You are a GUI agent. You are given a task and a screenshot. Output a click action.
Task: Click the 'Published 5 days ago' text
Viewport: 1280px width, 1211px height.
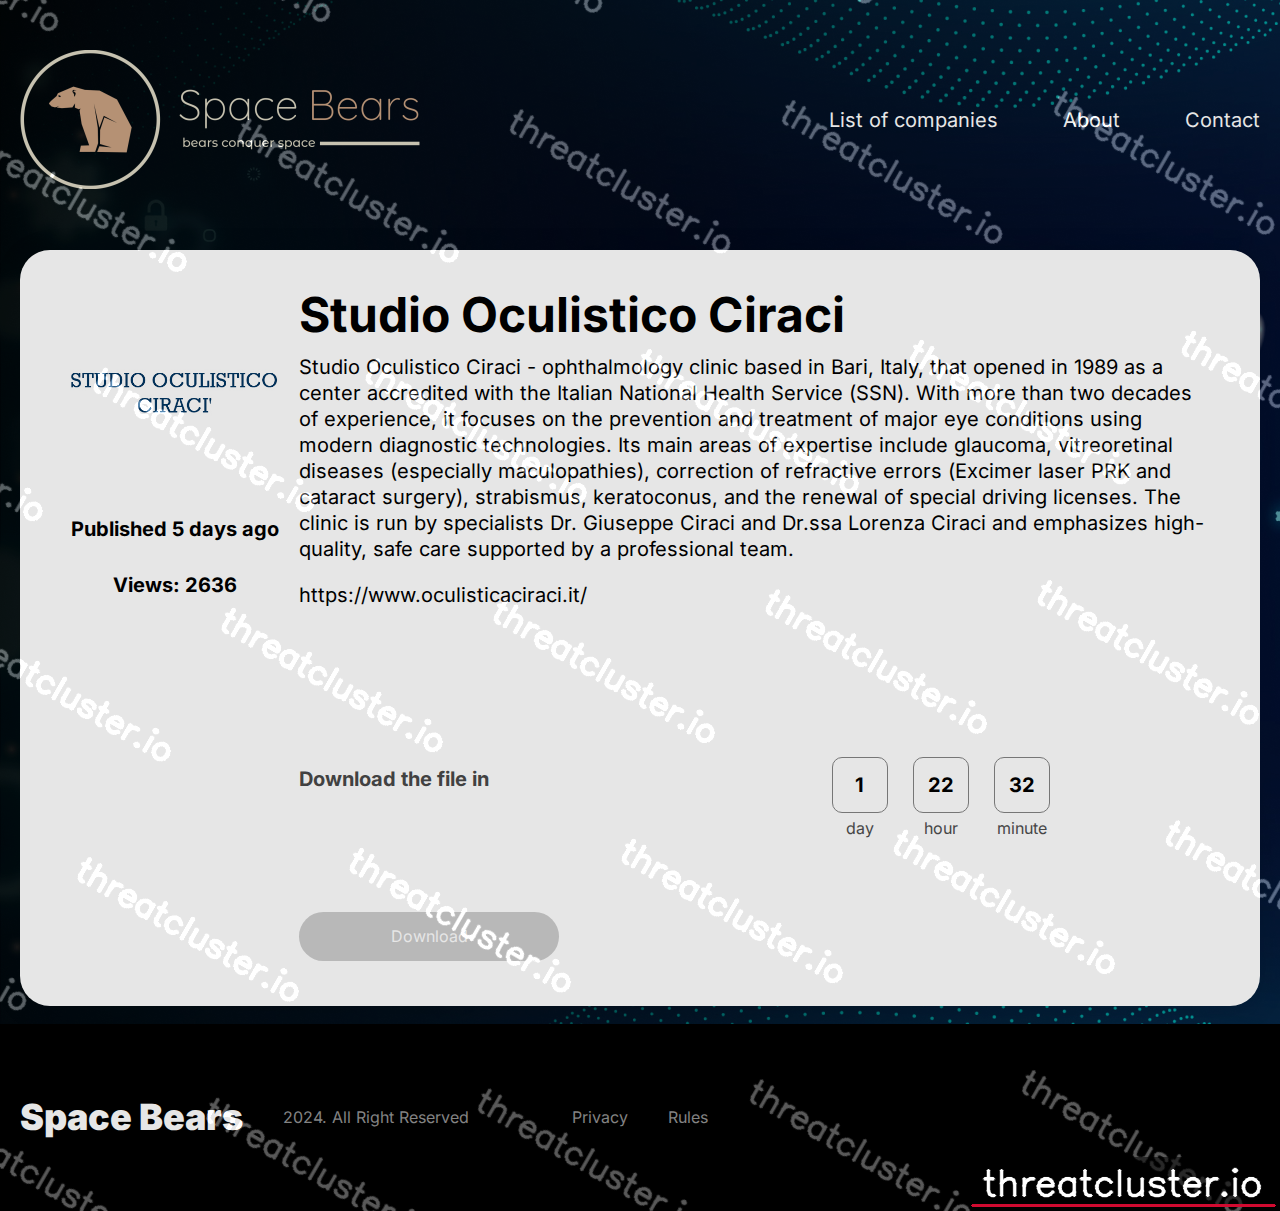tap(175, 529)
